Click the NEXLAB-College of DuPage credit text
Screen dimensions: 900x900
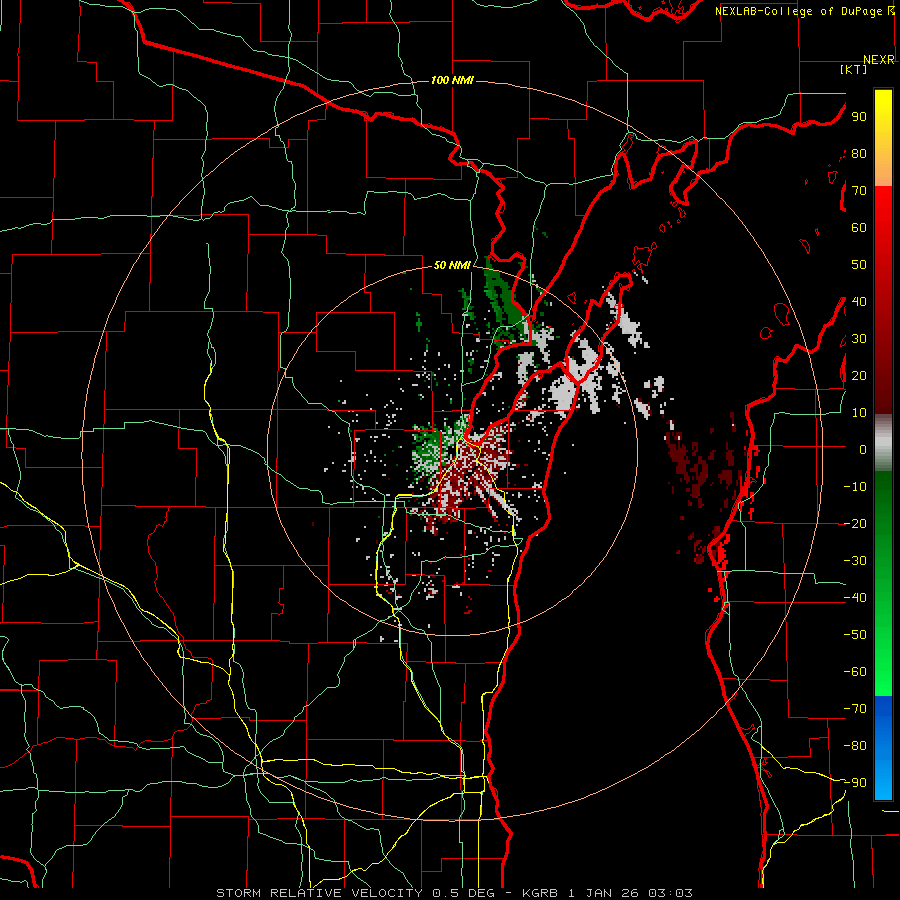coord(804,11)
